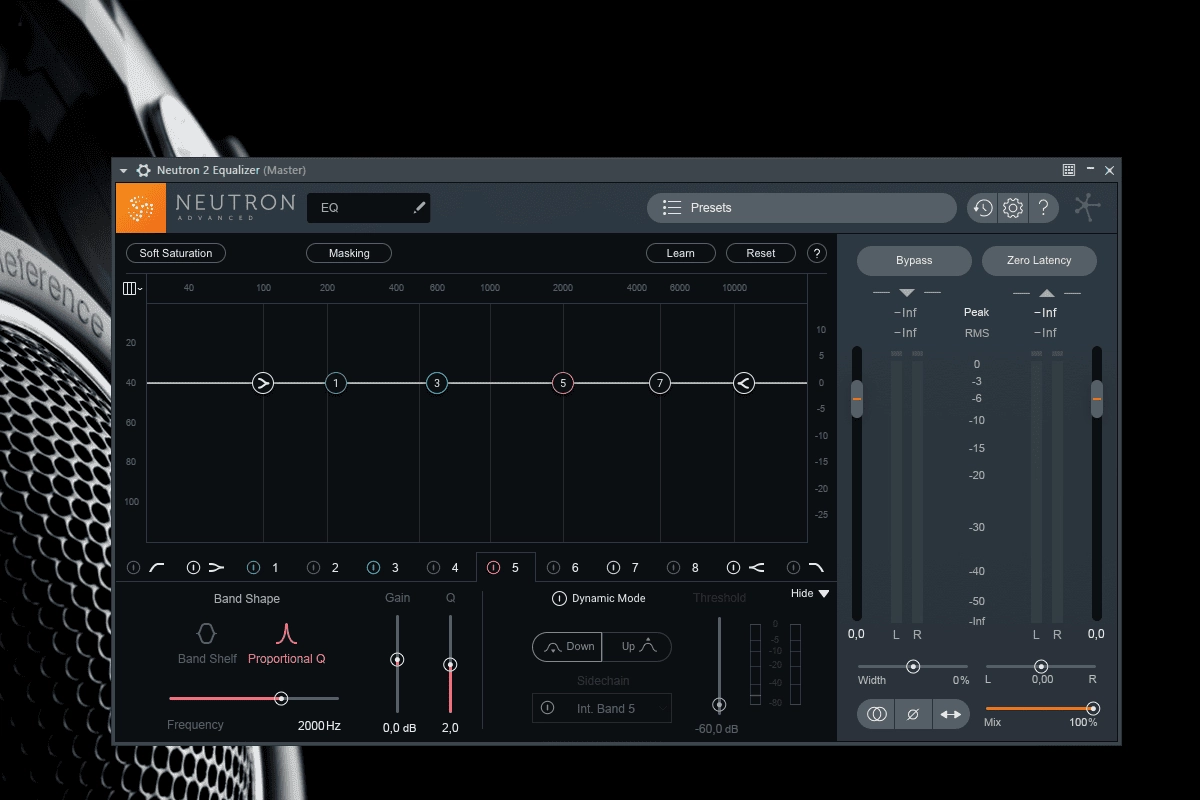This screenshot has width=1200, height=800.
Task: Choose the Proportional Q shape icon
Action: click(287, 633)
